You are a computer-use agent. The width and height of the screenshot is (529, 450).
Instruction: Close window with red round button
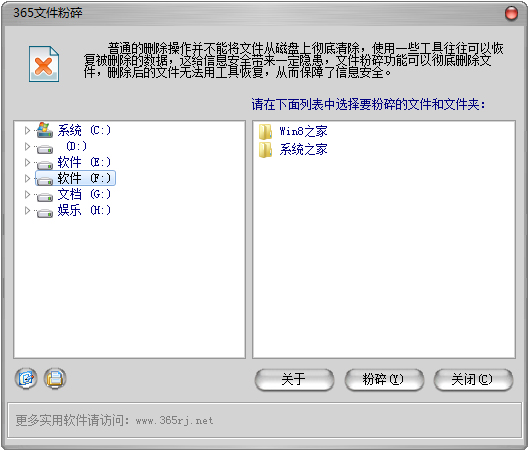[511, 13]
